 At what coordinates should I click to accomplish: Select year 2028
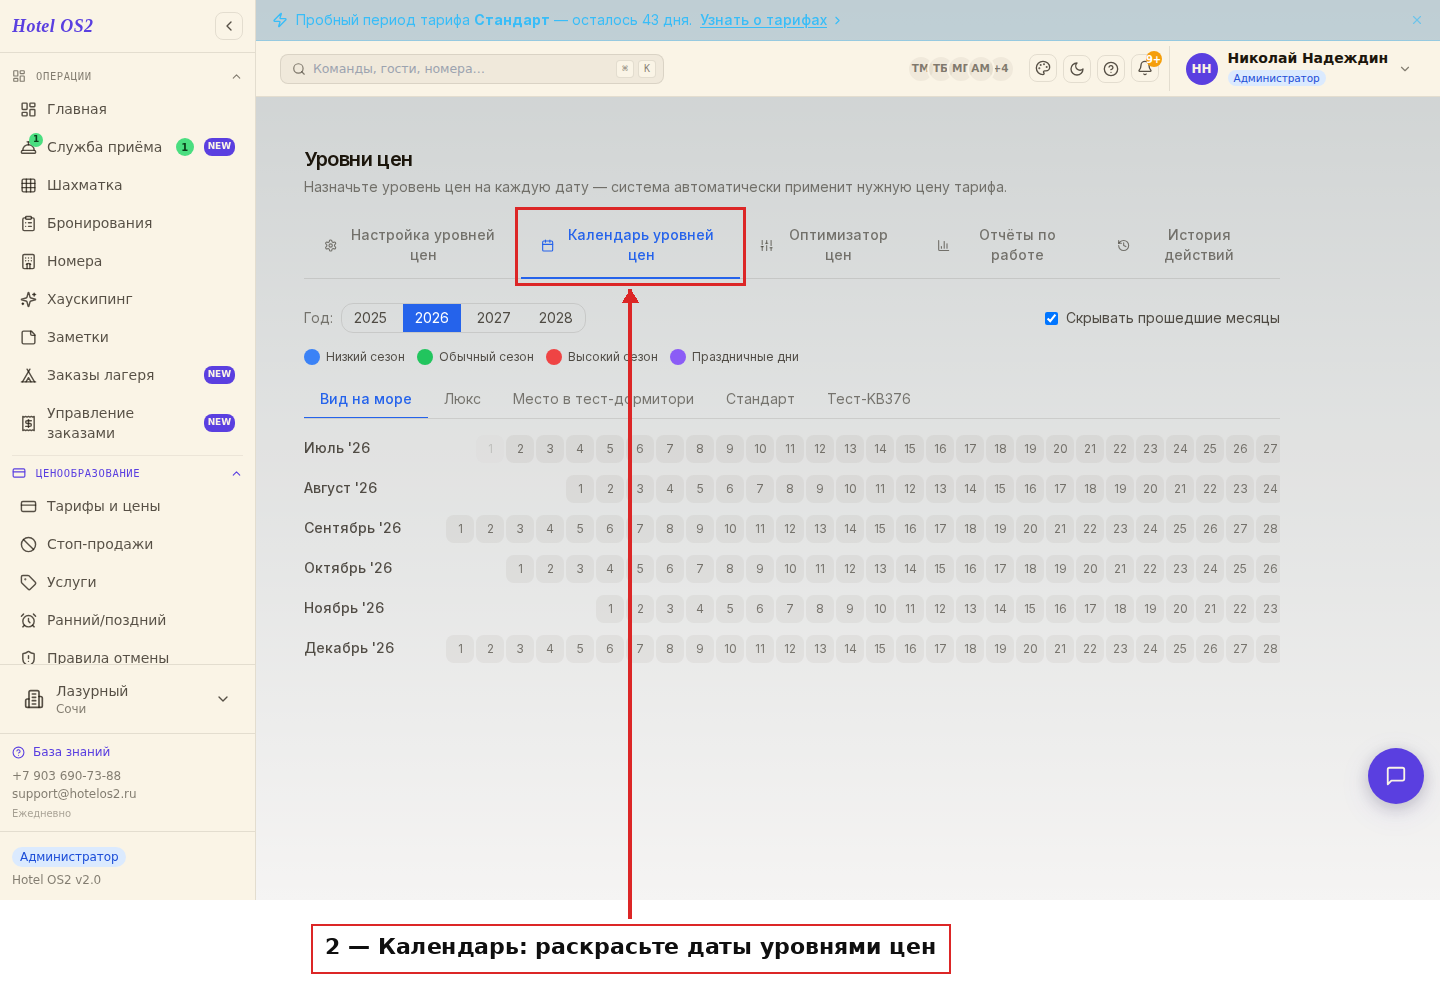(556, 318)
